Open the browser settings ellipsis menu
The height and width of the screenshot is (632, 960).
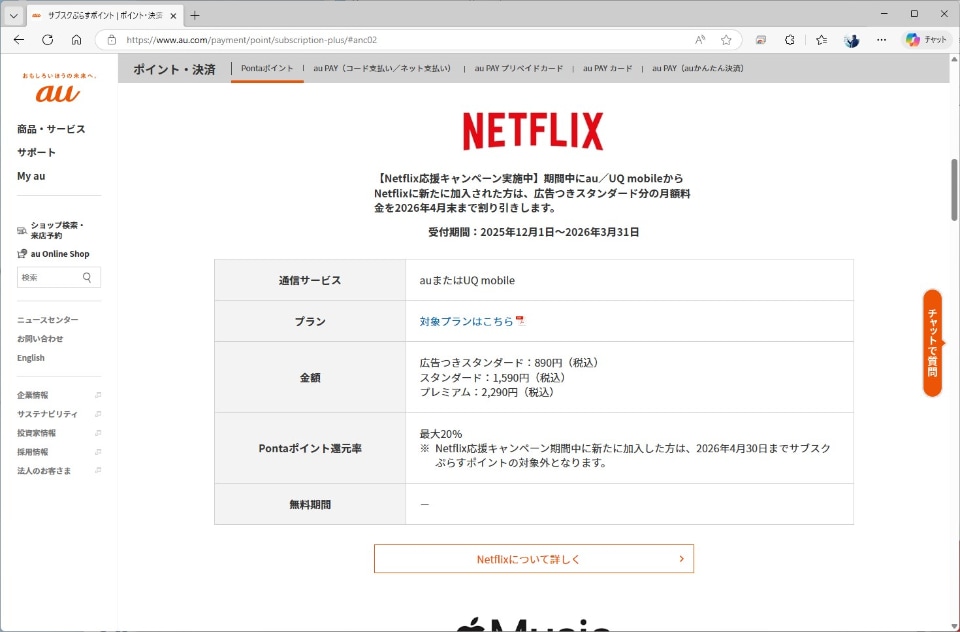[881, 40]
